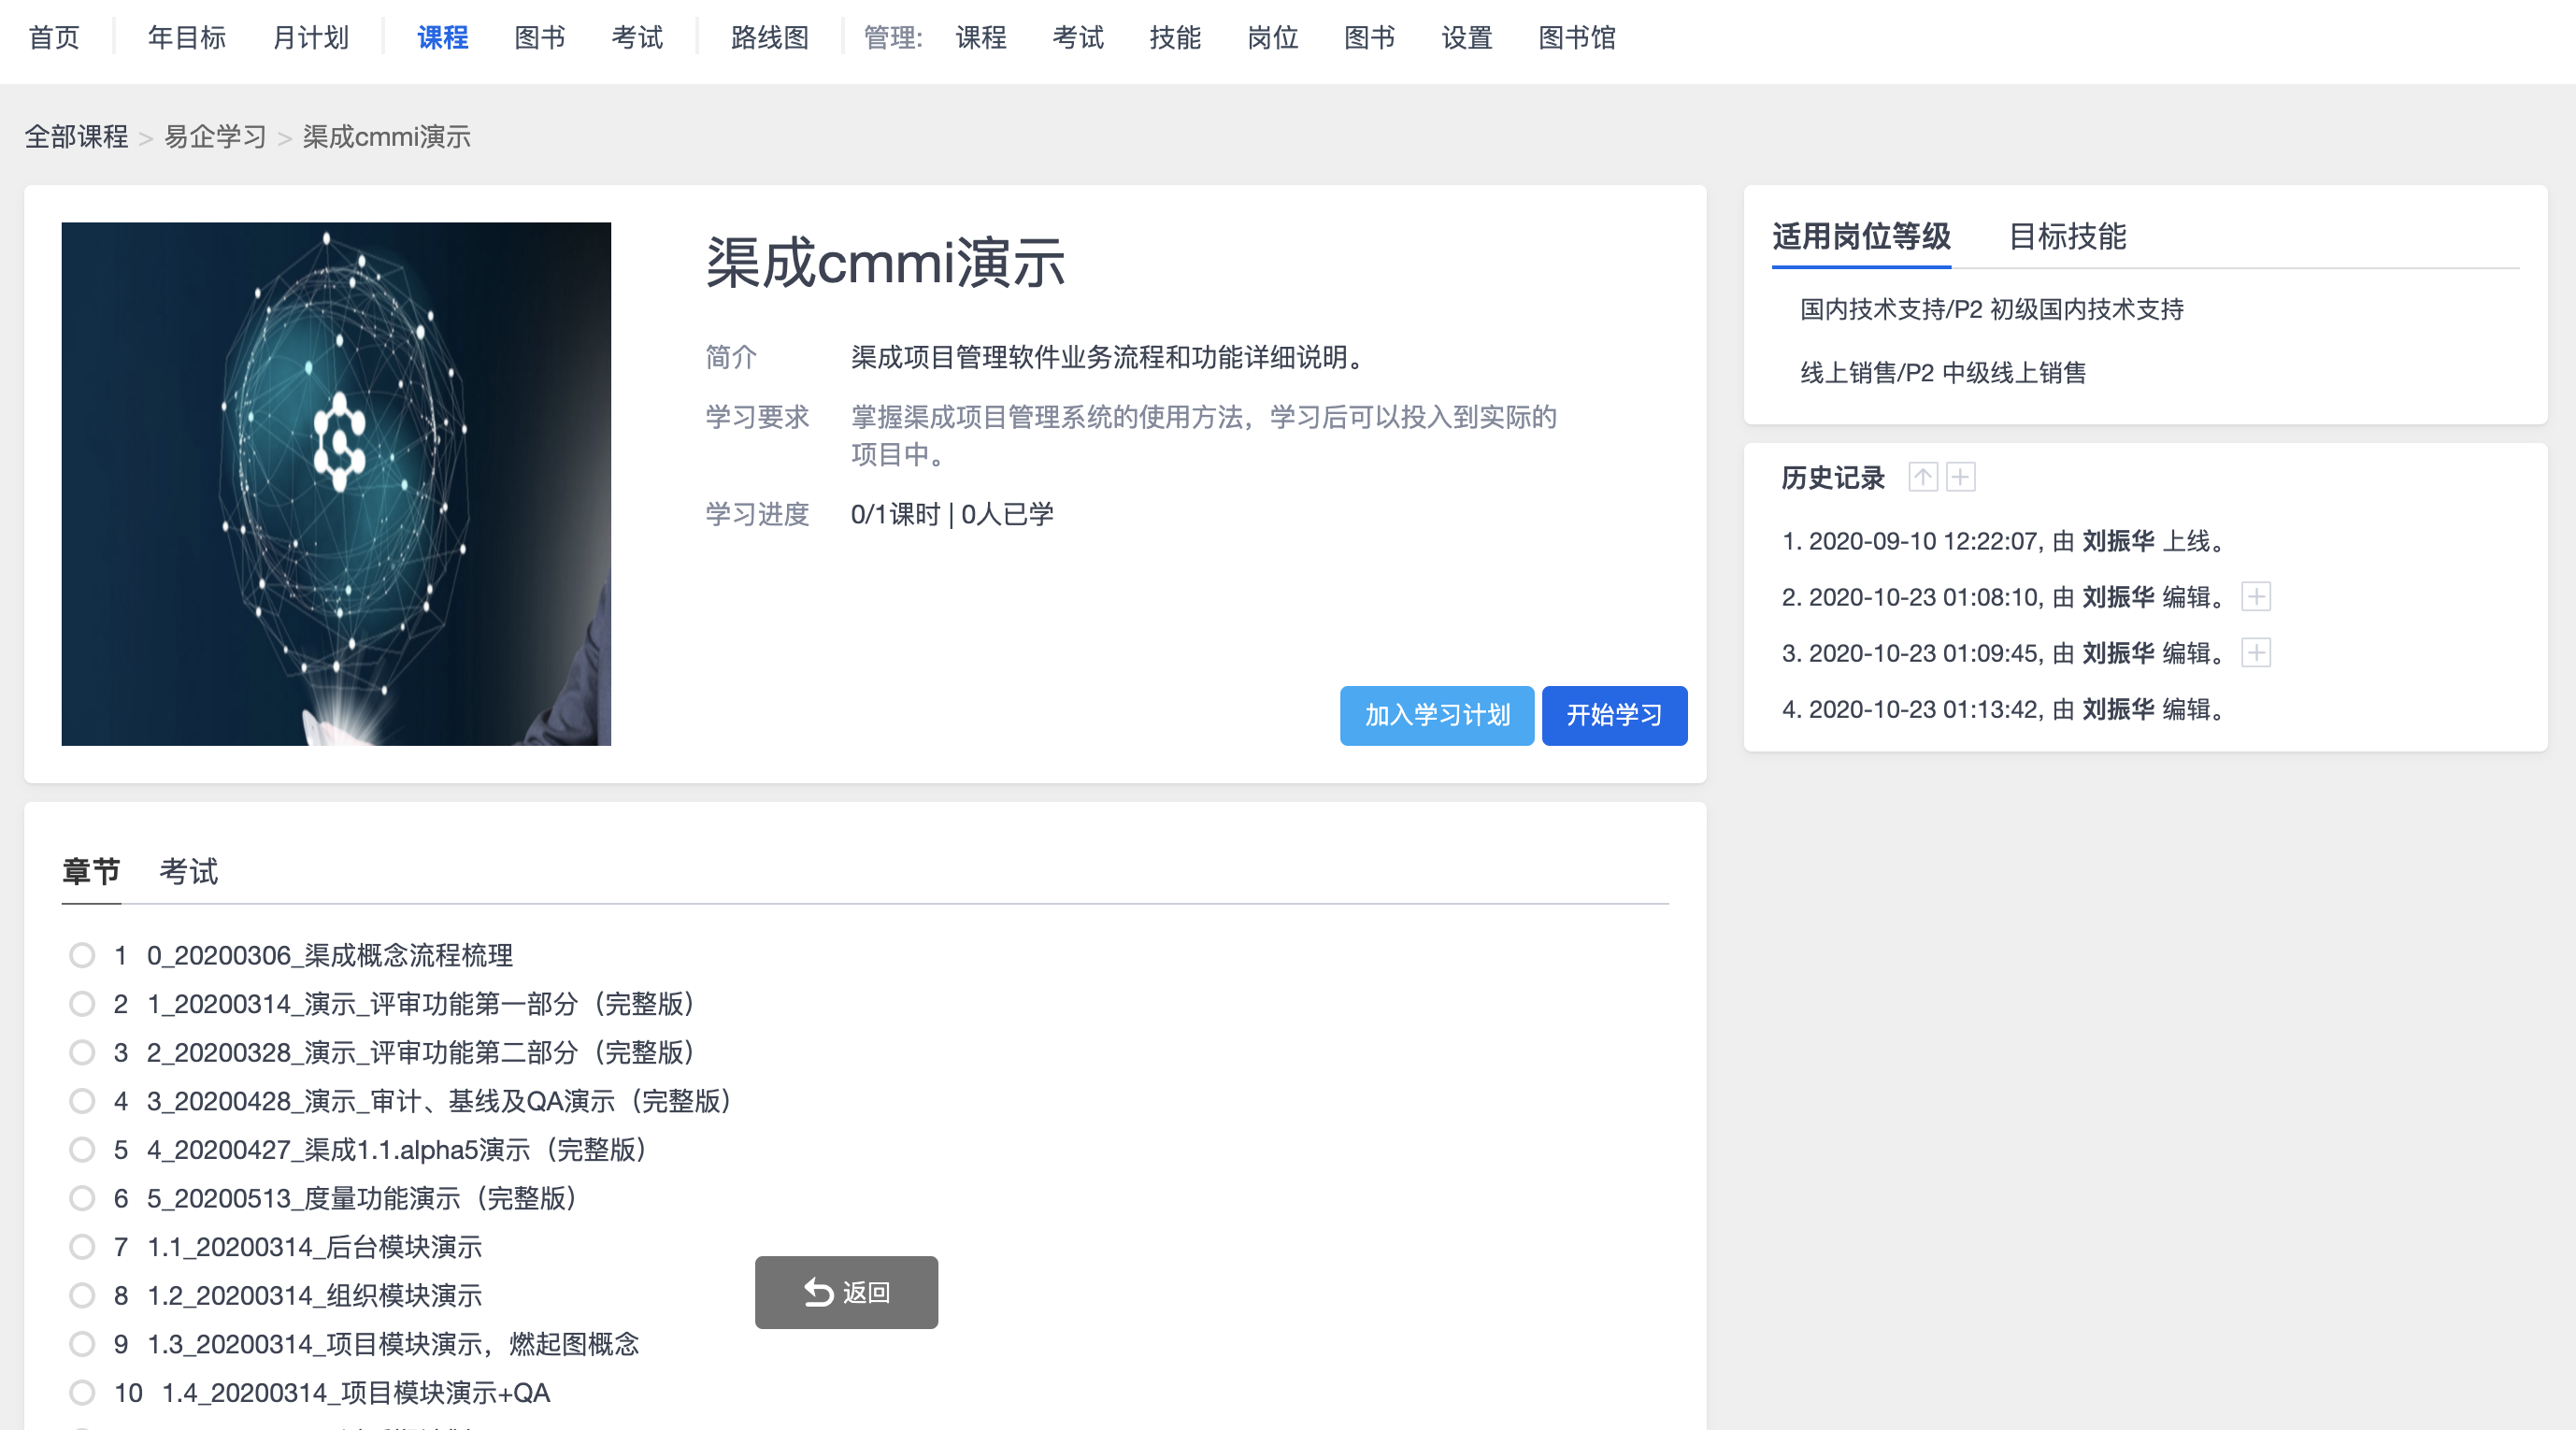
Task: Expand details of the 01:09:45 edit record
Action: (2256, 653)
